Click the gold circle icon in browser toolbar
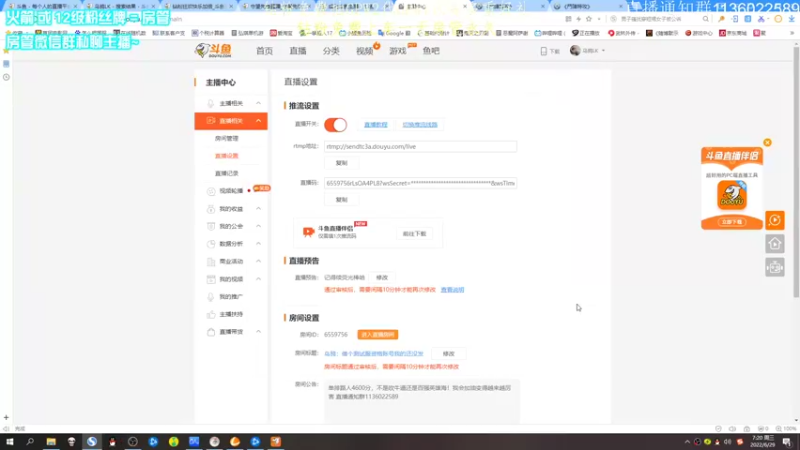 tap(778, 19)
